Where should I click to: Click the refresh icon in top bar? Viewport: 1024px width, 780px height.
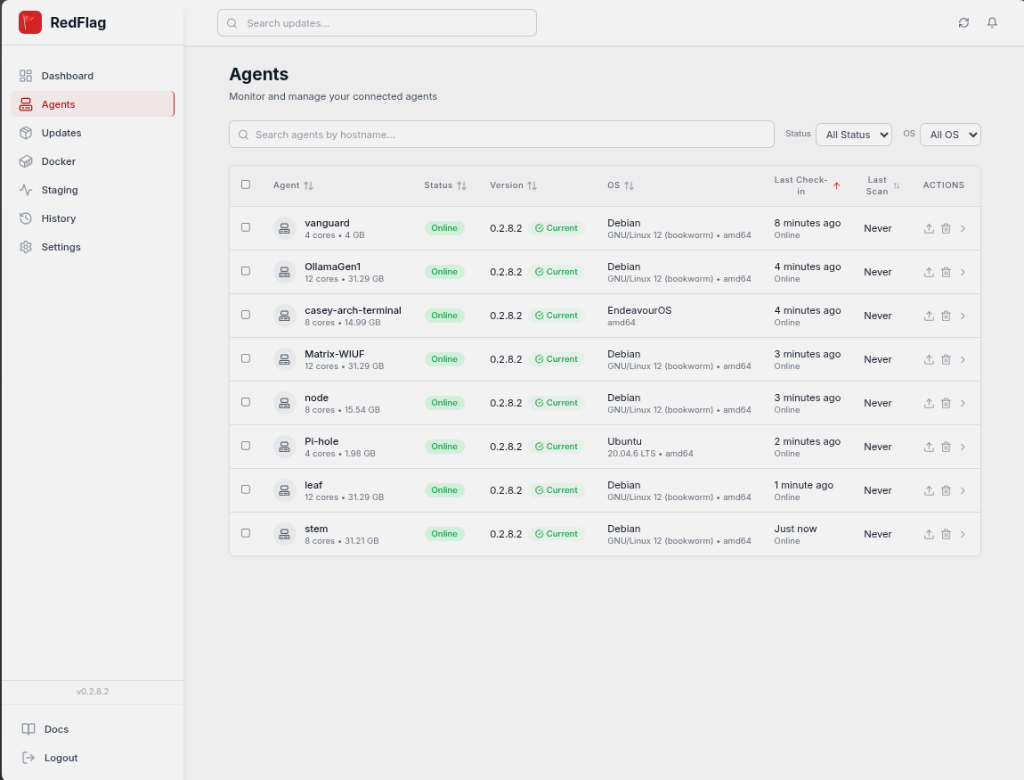963,23
